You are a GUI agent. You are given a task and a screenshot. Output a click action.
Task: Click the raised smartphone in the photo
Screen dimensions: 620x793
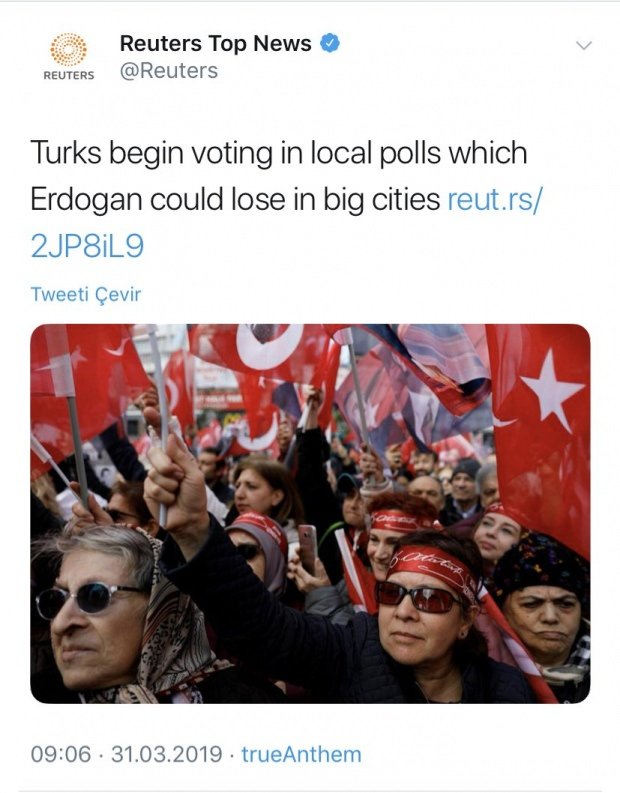point(307,548)
